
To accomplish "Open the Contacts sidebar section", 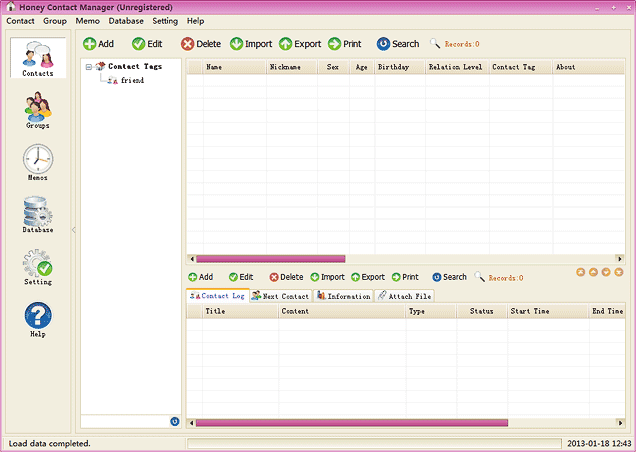I will (x=38, y=58).
